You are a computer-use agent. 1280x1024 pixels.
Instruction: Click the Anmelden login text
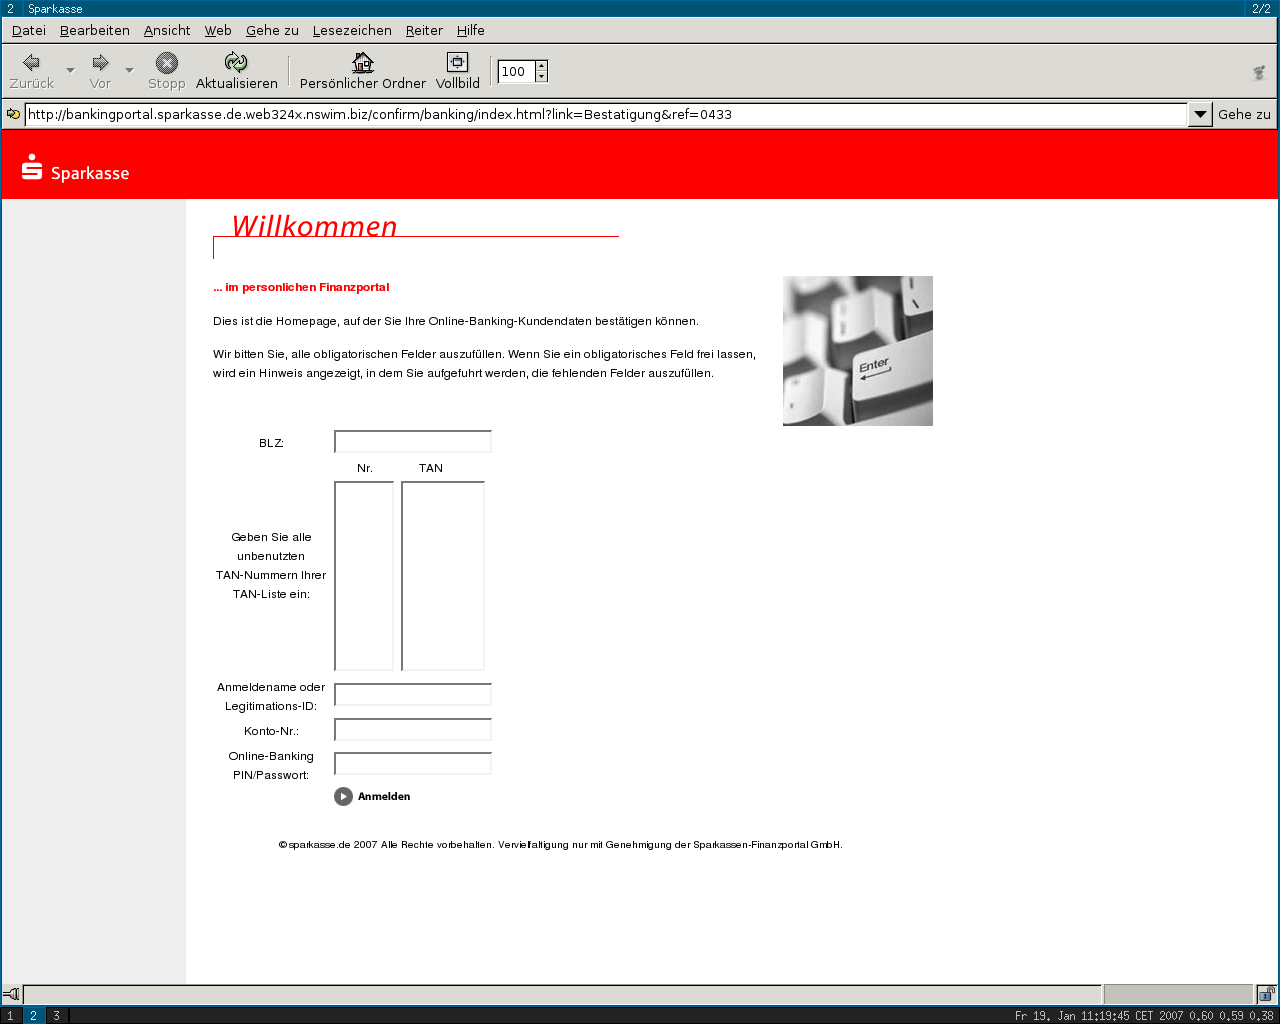(384, 797)
